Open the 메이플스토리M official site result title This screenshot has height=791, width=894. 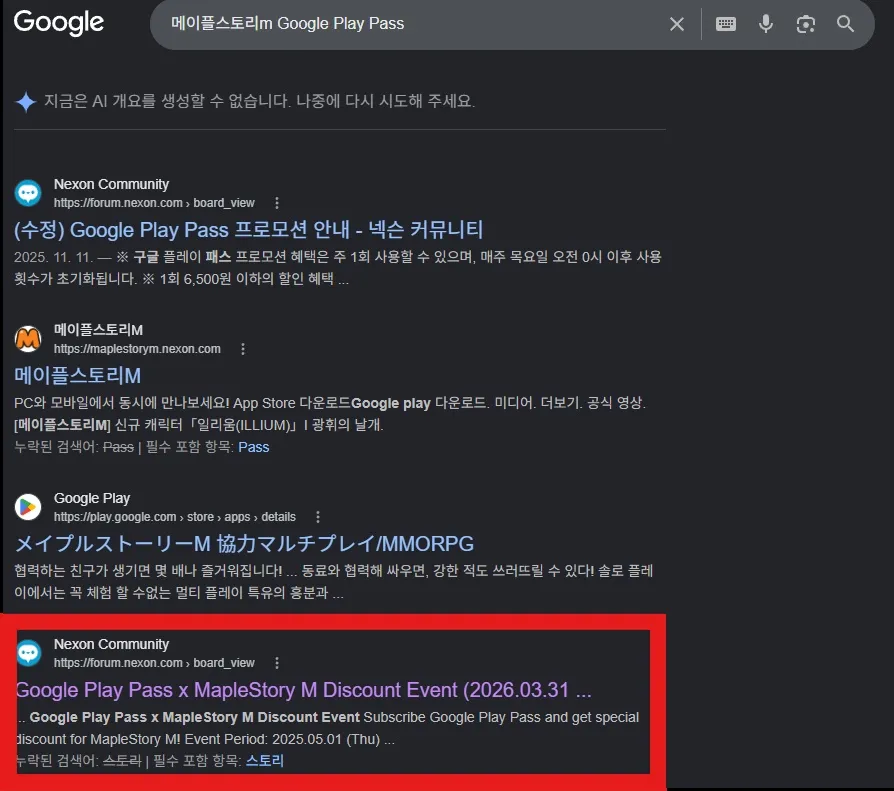78,376
